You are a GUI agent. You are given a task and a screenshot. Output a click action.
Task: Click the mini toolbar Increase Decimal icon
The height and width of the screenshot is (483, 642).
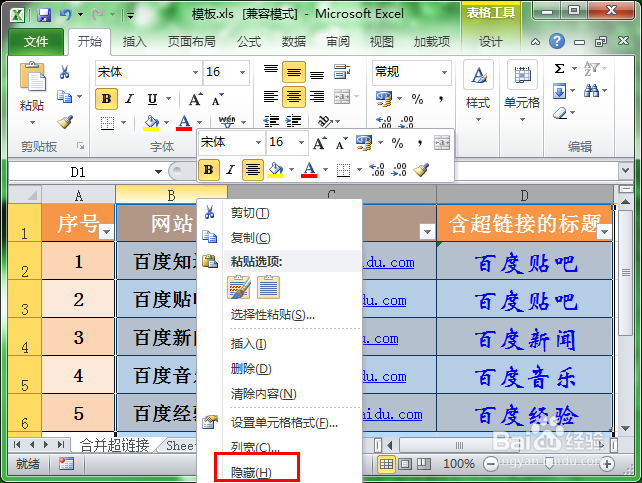[377, 169]
